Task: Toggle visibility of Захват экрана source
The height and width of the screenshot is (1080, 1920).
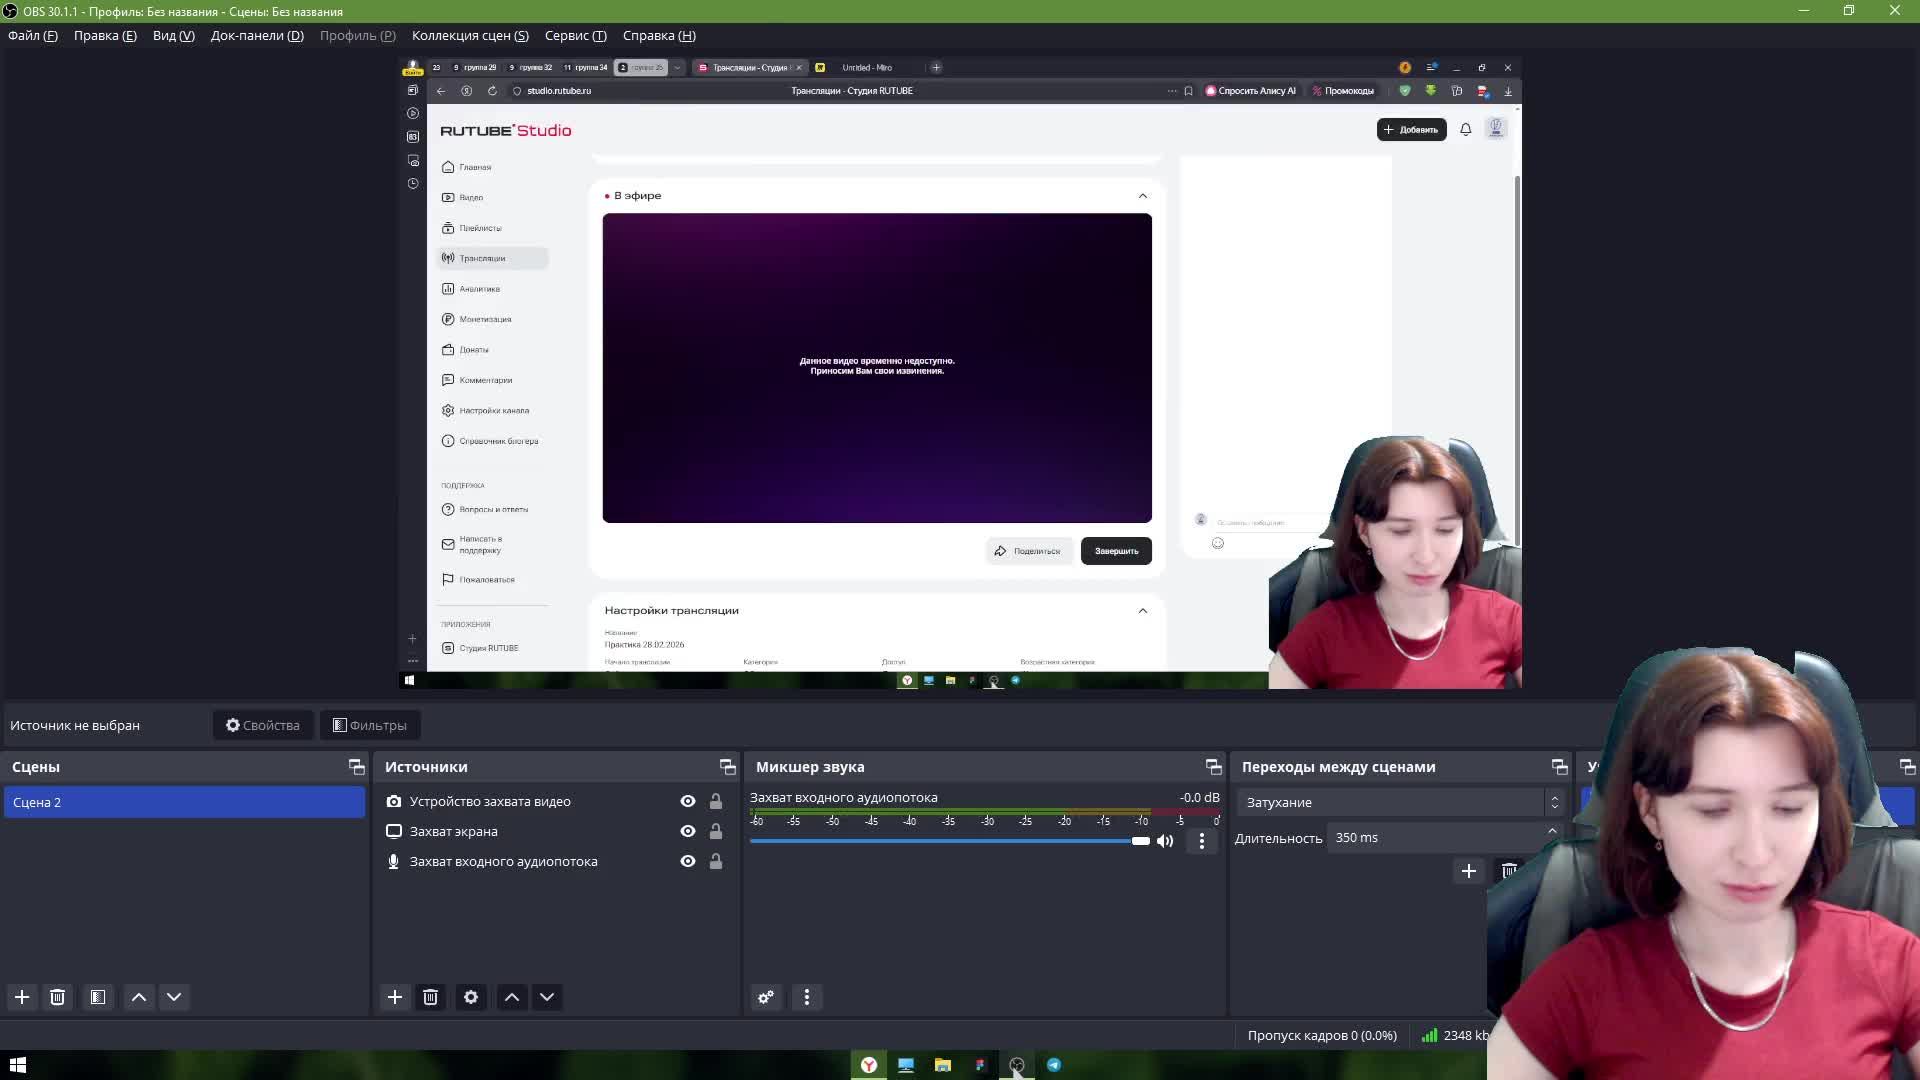Action: 688,831
